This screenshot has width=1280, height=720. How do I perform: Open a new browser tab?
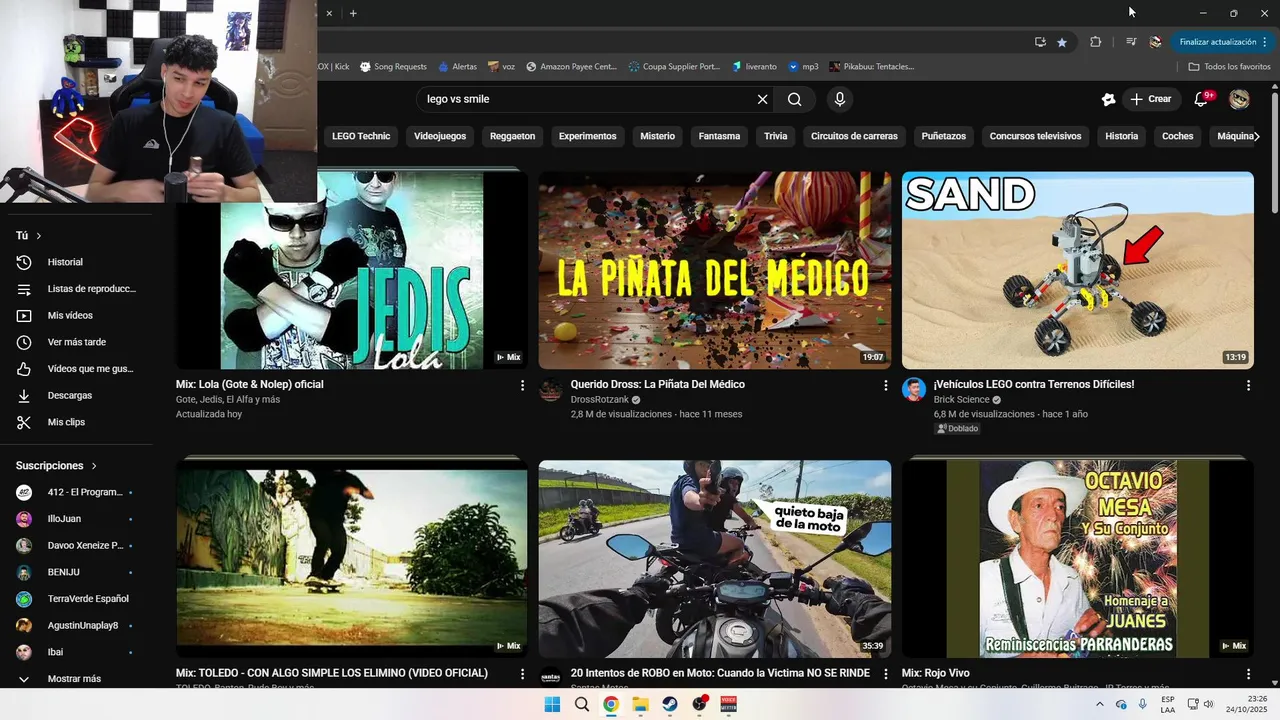(x=353, y=13)
